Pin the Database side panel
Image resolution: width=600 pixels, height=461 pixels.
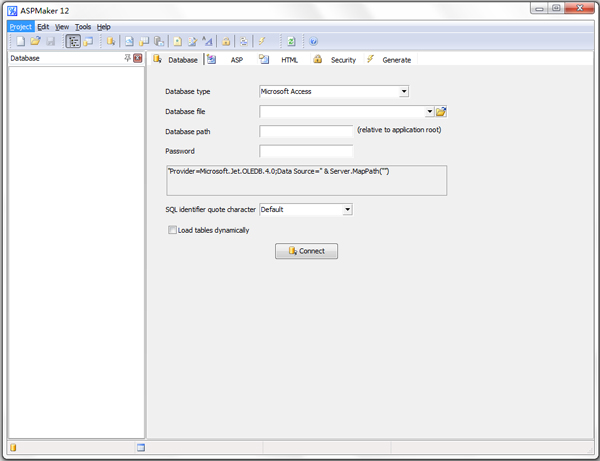click(x=127, y=59)
